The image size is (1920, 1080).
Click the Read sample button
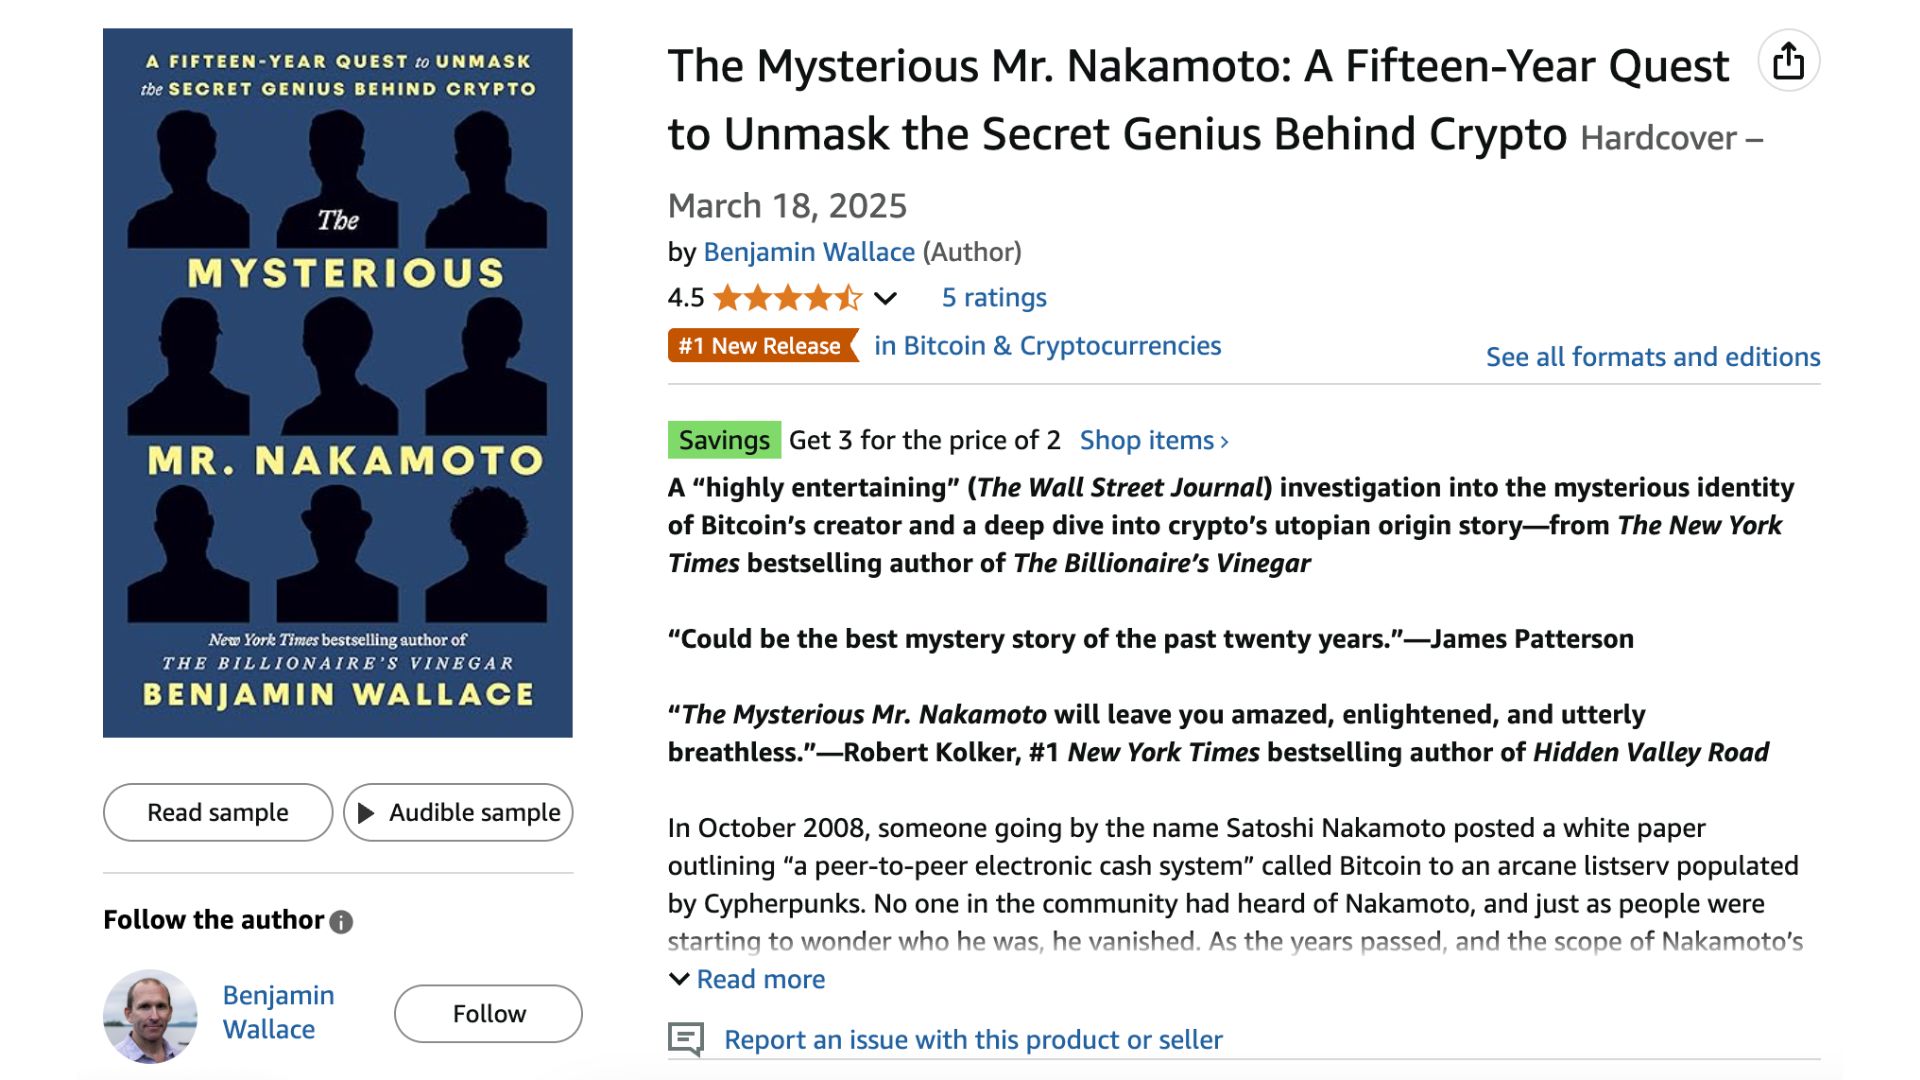218,813
